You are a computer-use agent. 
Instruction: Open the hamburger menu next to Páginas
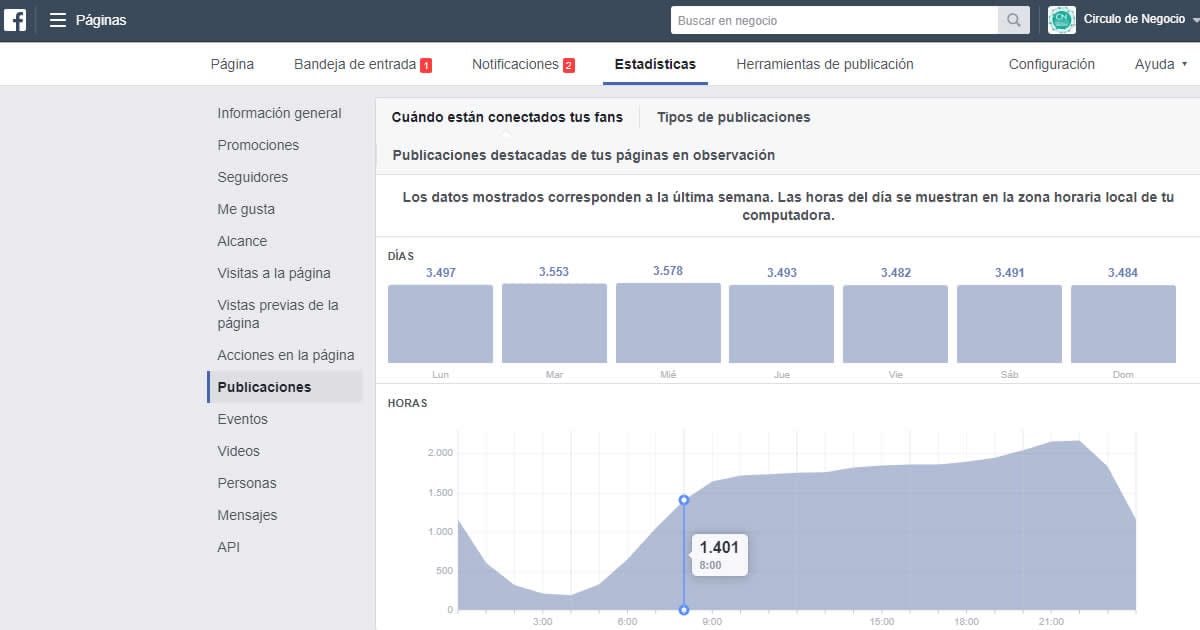point(58,20)
